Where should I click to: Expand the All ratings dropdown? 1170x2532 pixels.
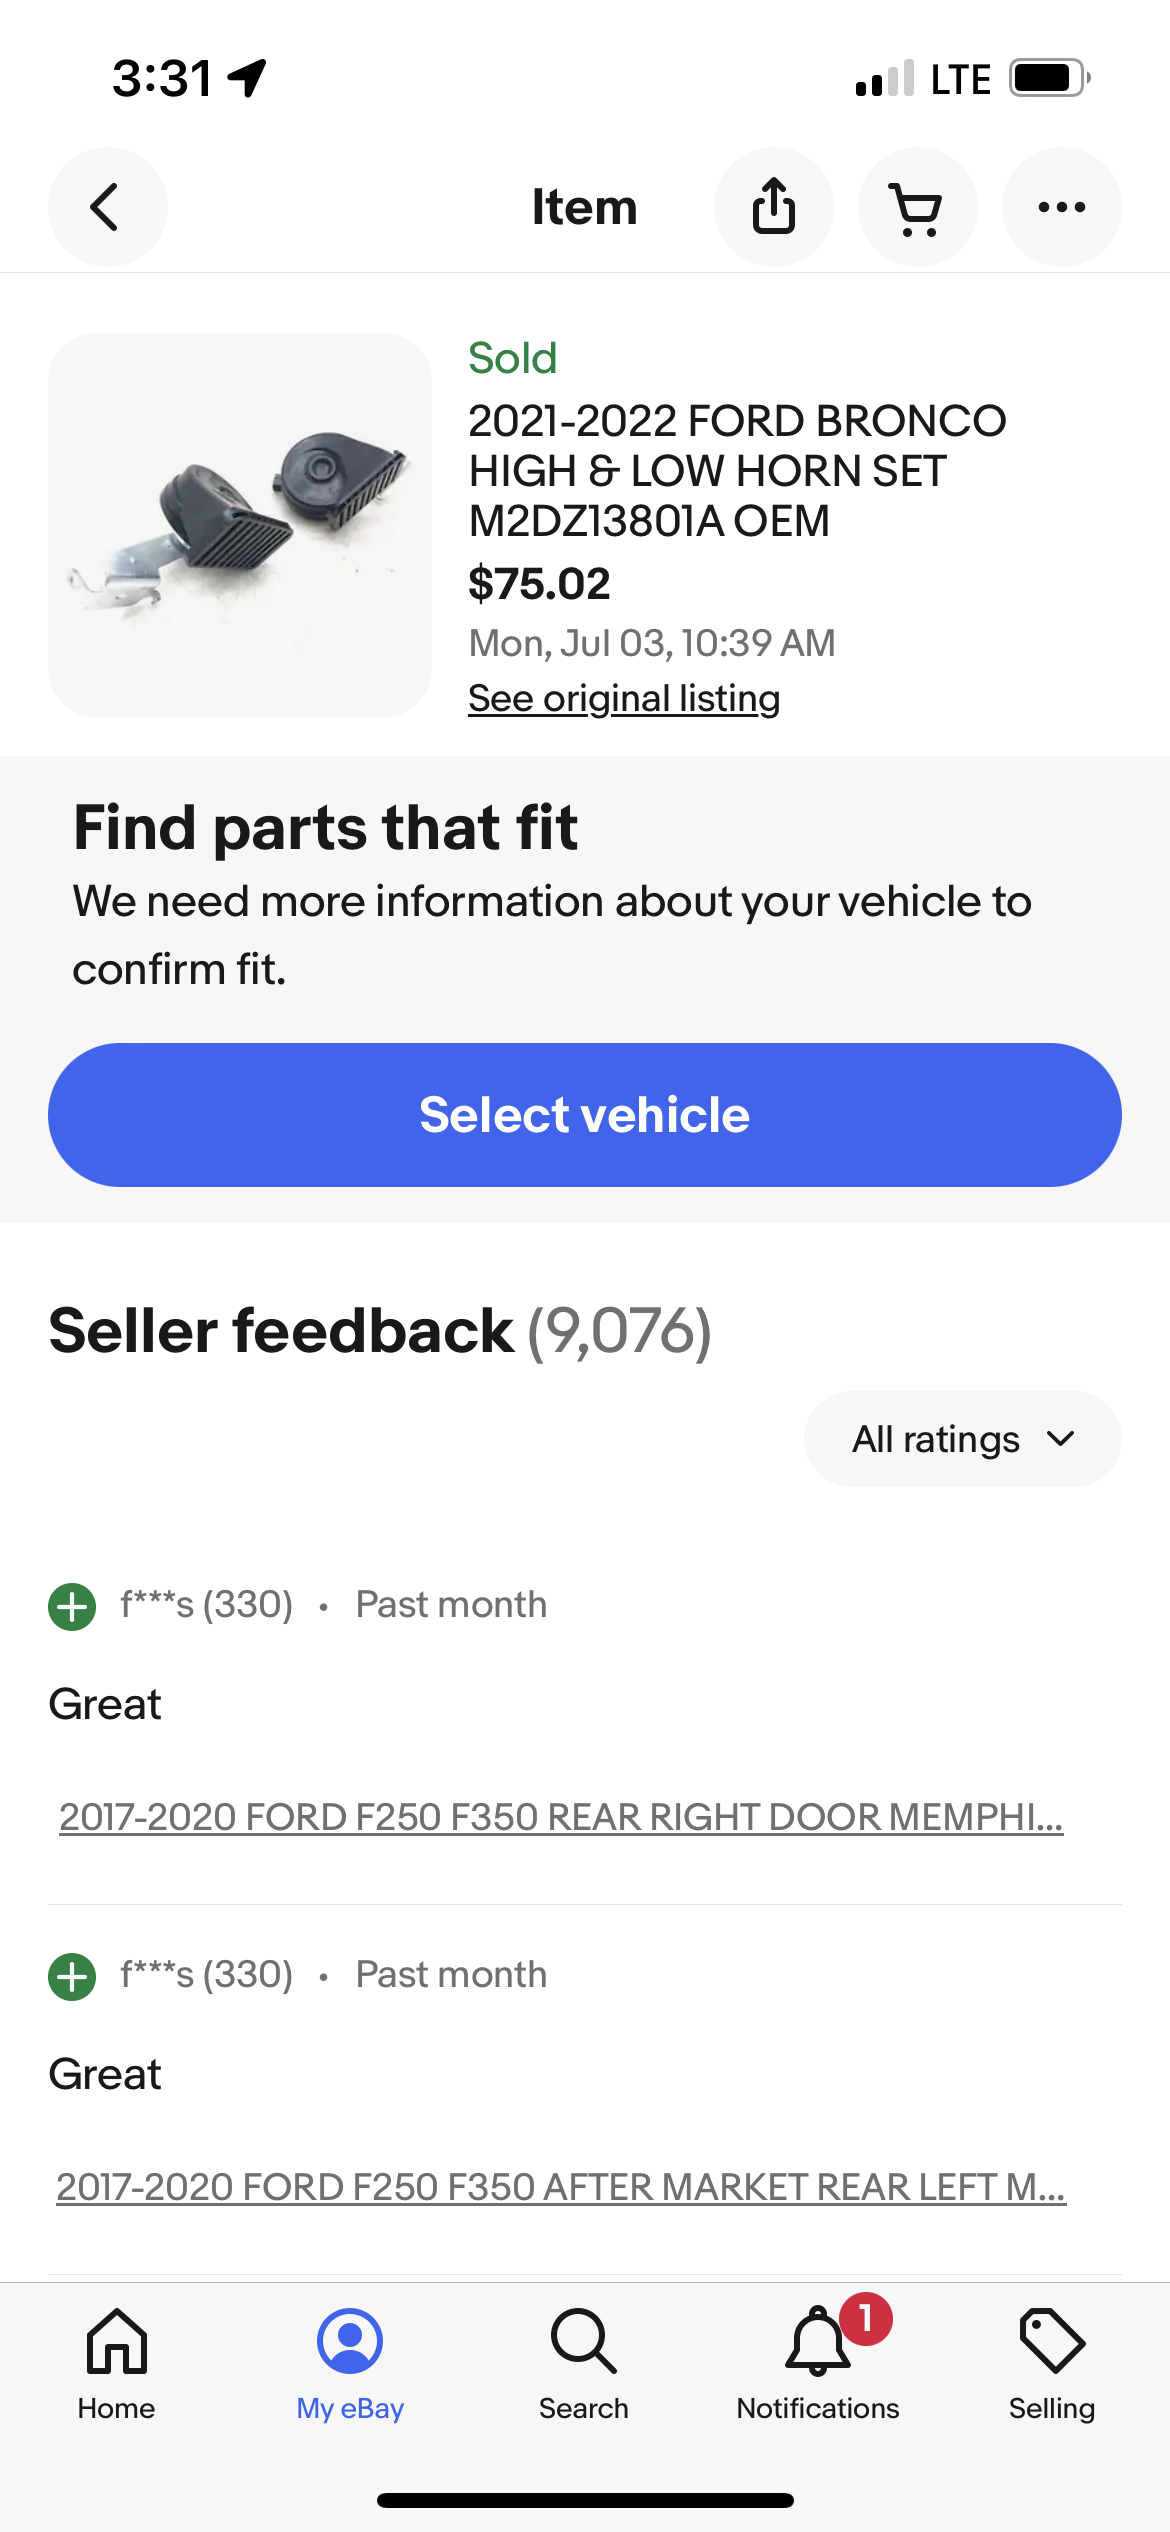[x=962, y=1439]
